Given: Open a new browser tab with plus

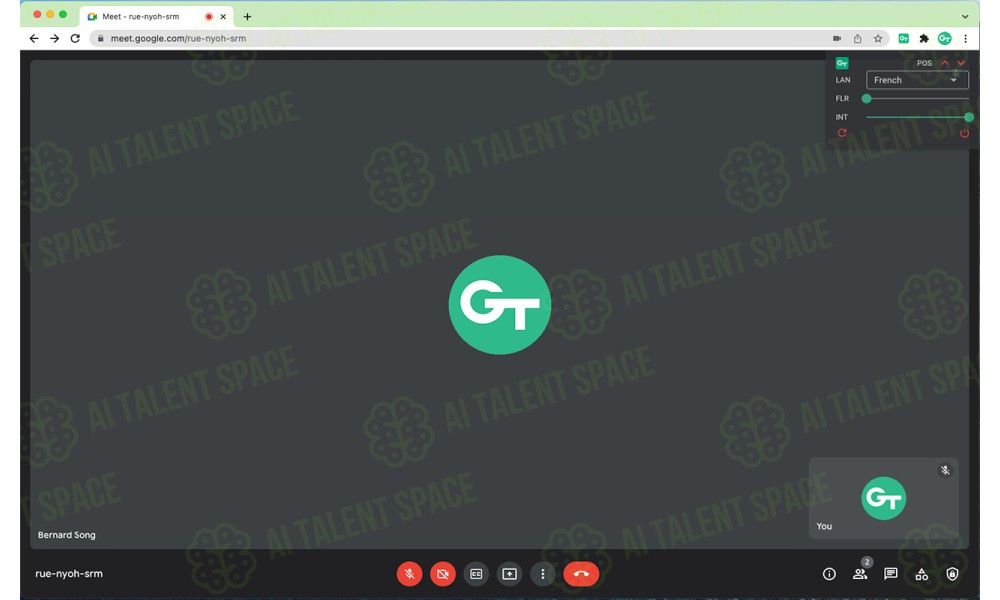Looking at the screenshot, I should point(247,17).
